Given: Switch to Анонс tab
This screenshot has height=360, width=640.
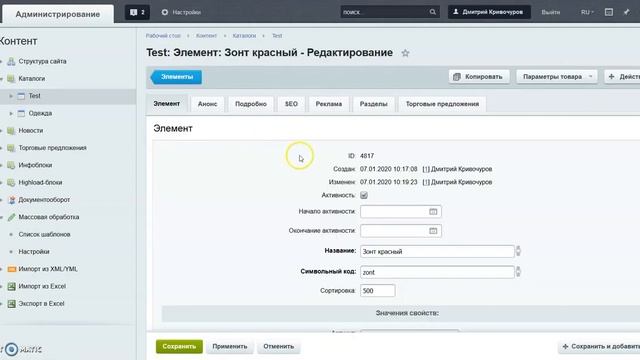Looking at the screenshot, I should (x=207, y=104).
